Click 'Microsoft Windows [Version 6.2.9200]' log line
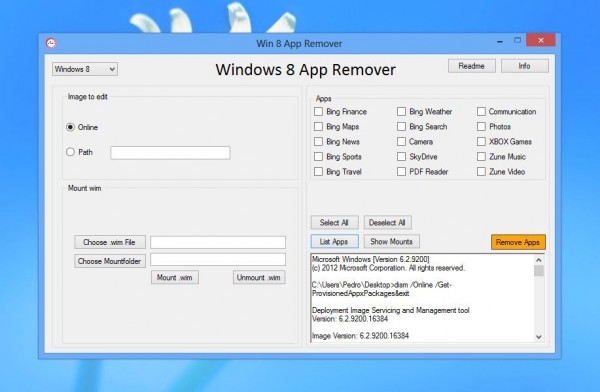Viewport: 600px width, 392px height. click(370, 259)
